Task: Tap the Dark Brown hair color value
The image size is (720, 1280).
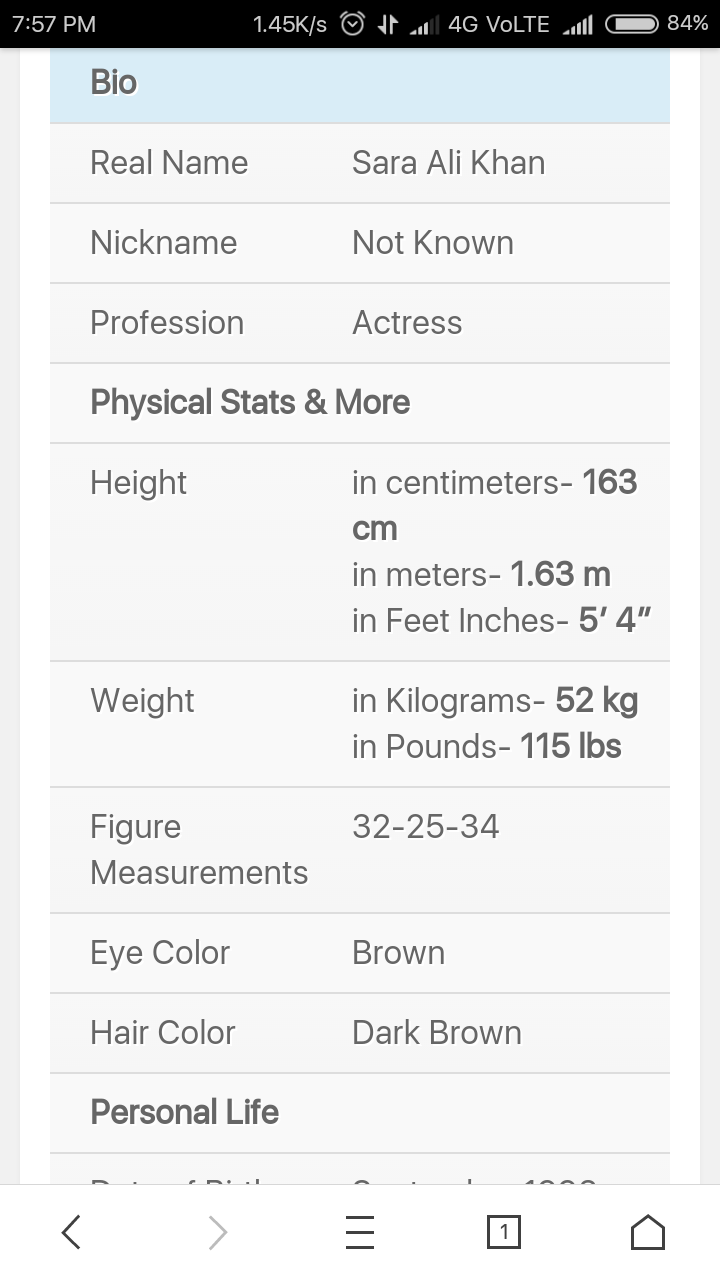Action: pyautogui.click(x=437, y=1033)
